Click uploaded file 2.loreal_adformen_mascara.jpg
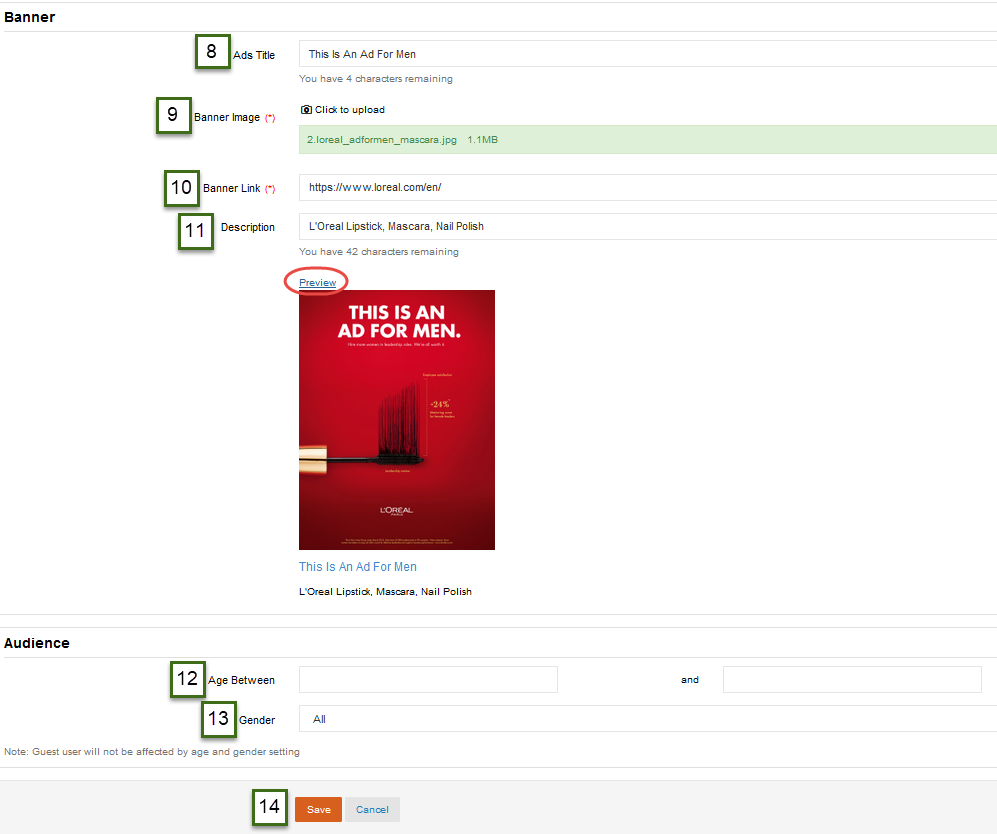Viewport: 997px width, 834px height. click(x=382, y=140)
